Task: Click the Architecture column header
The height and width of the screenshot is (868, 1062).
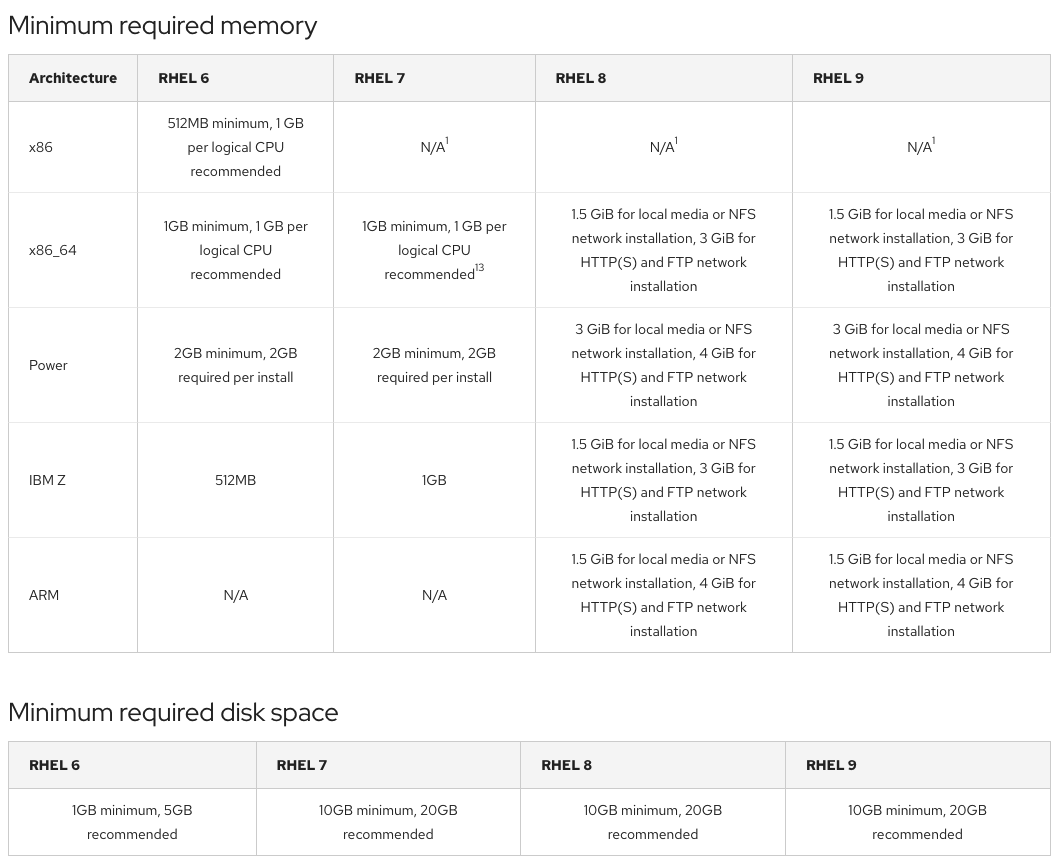Action: click(73, 78)
